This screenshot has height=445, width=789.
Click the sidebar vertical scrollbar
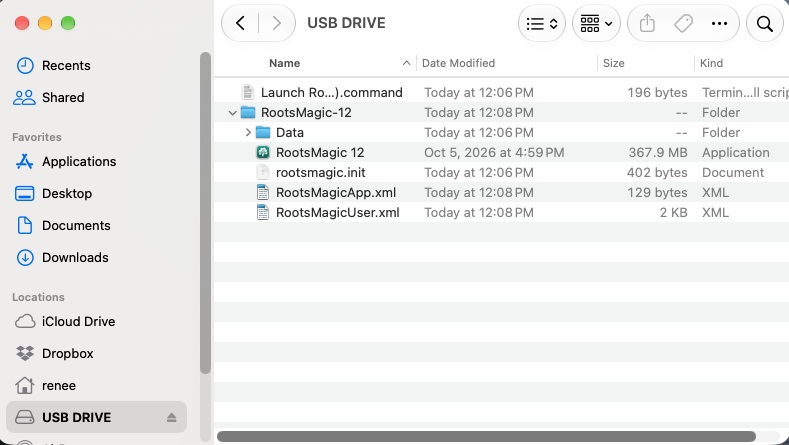point(205,213)
